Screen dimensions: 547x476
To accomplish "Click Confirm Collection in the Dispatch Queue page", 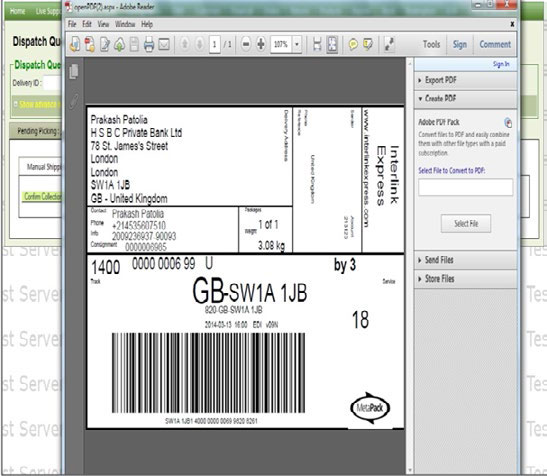I will point(42,196).
